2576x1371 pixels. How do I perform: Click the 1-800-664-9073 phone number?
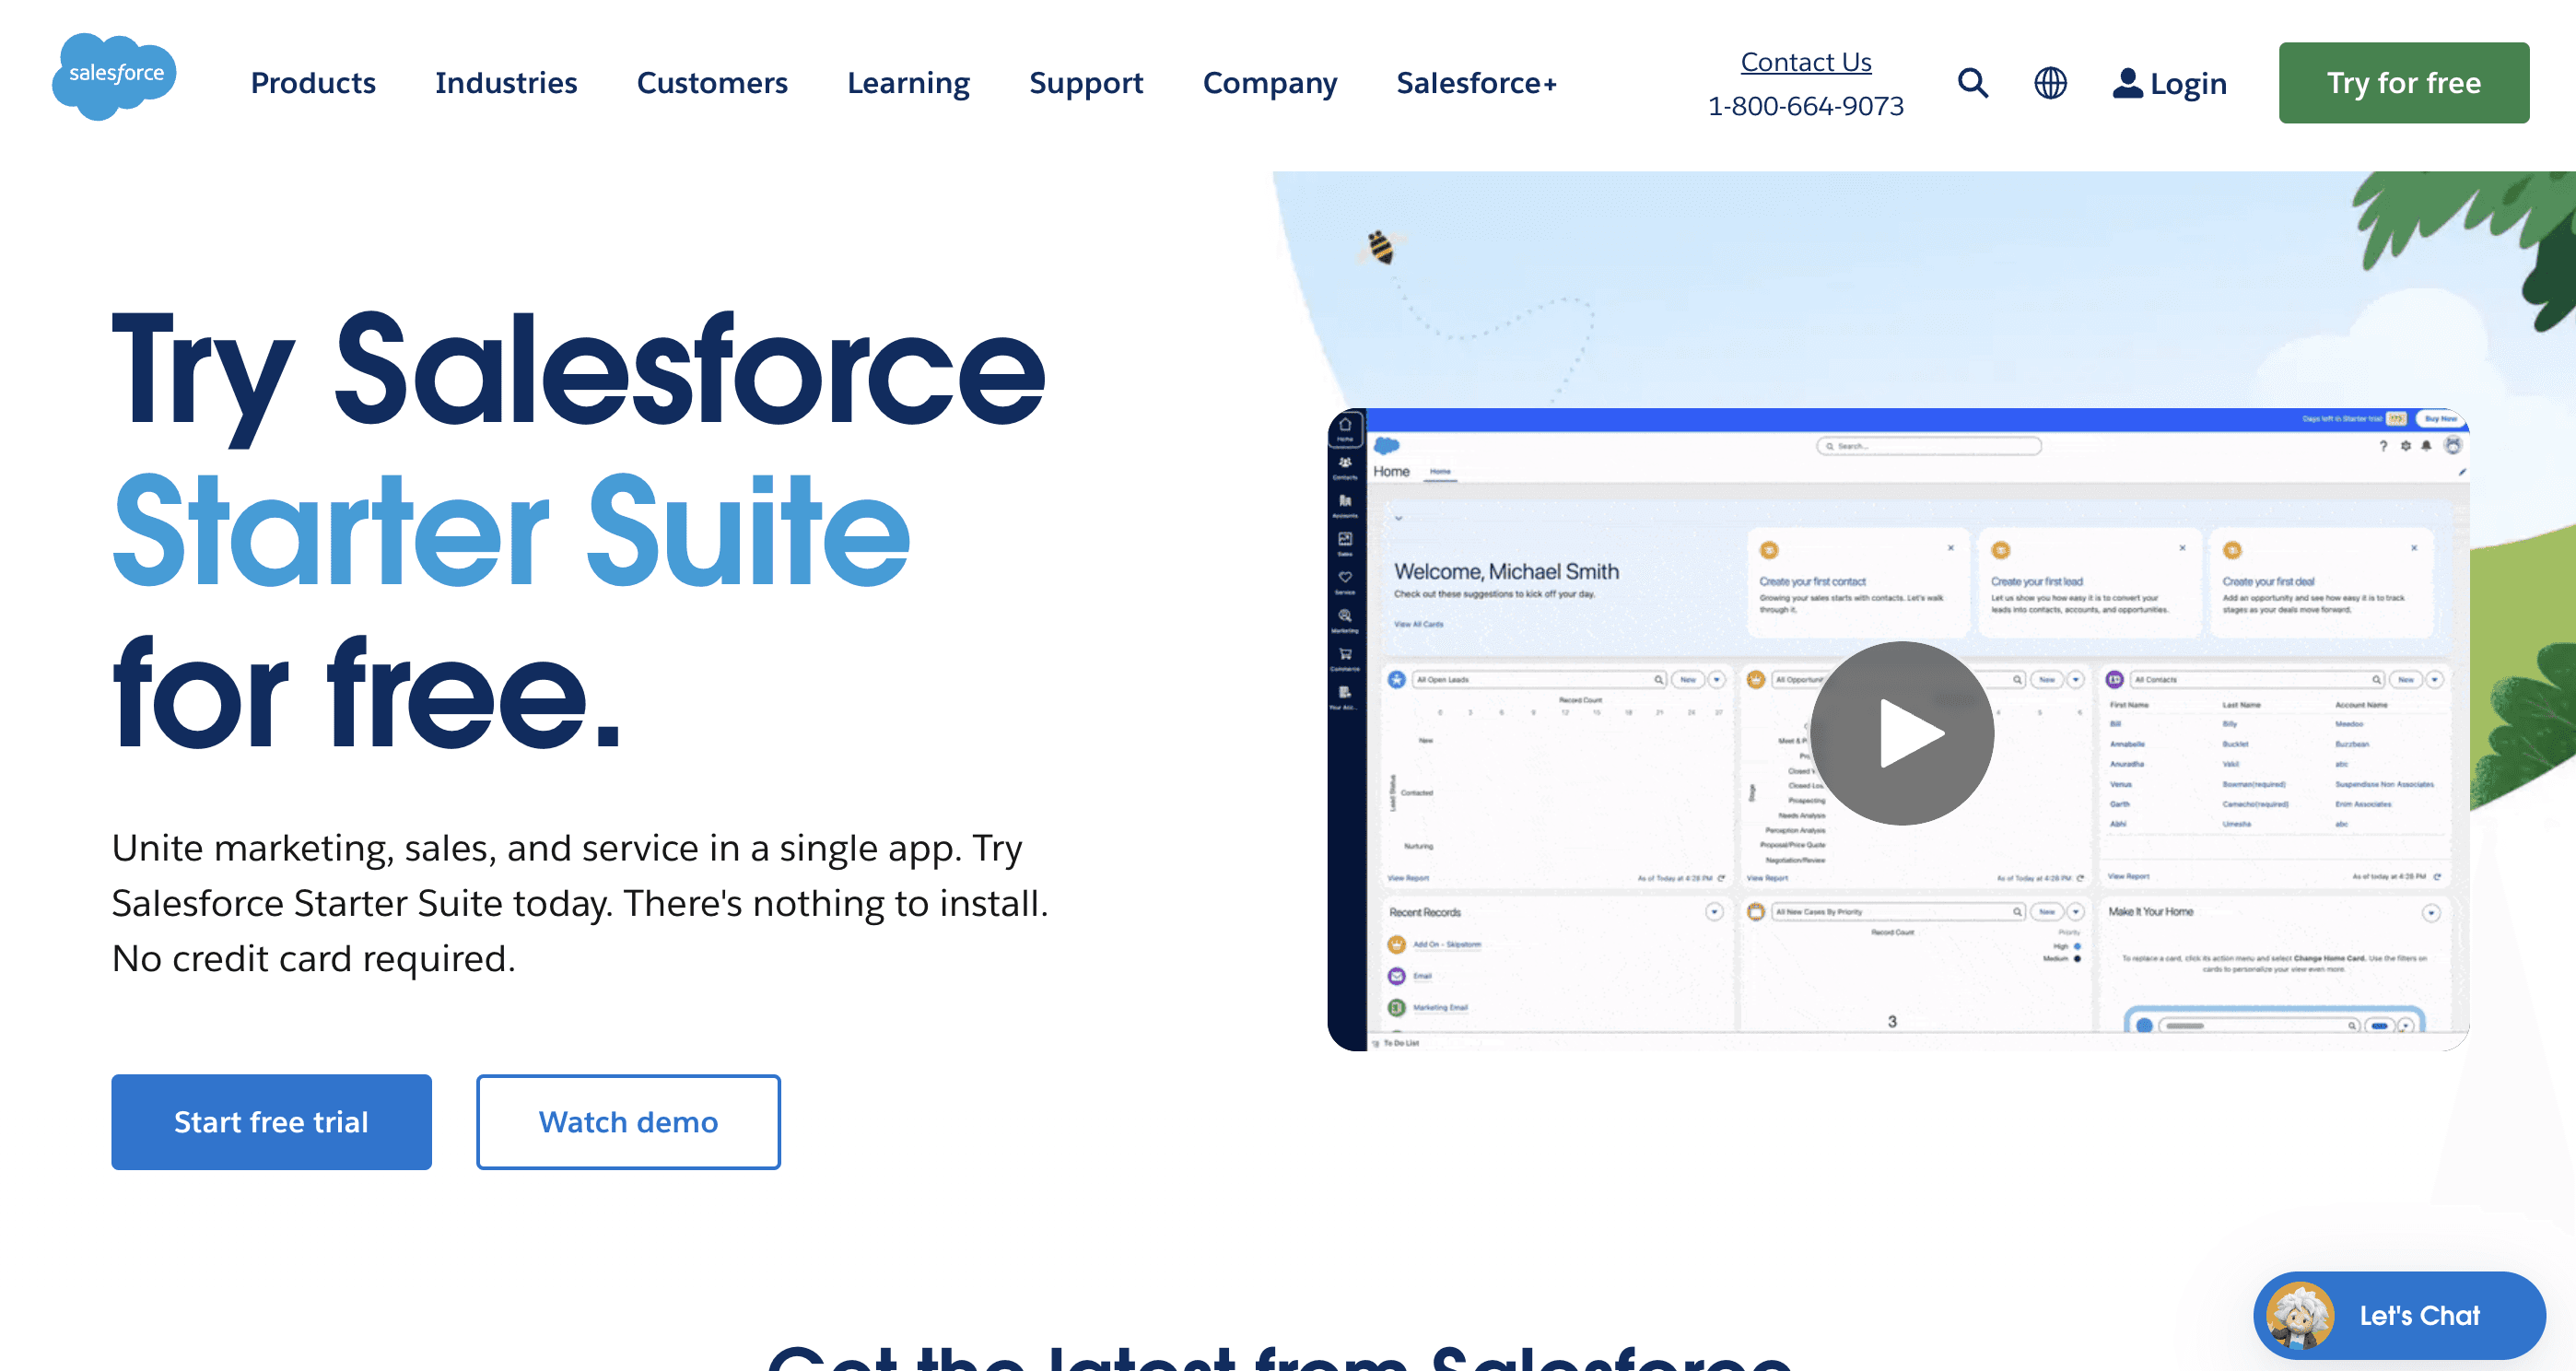(1805, 106)
